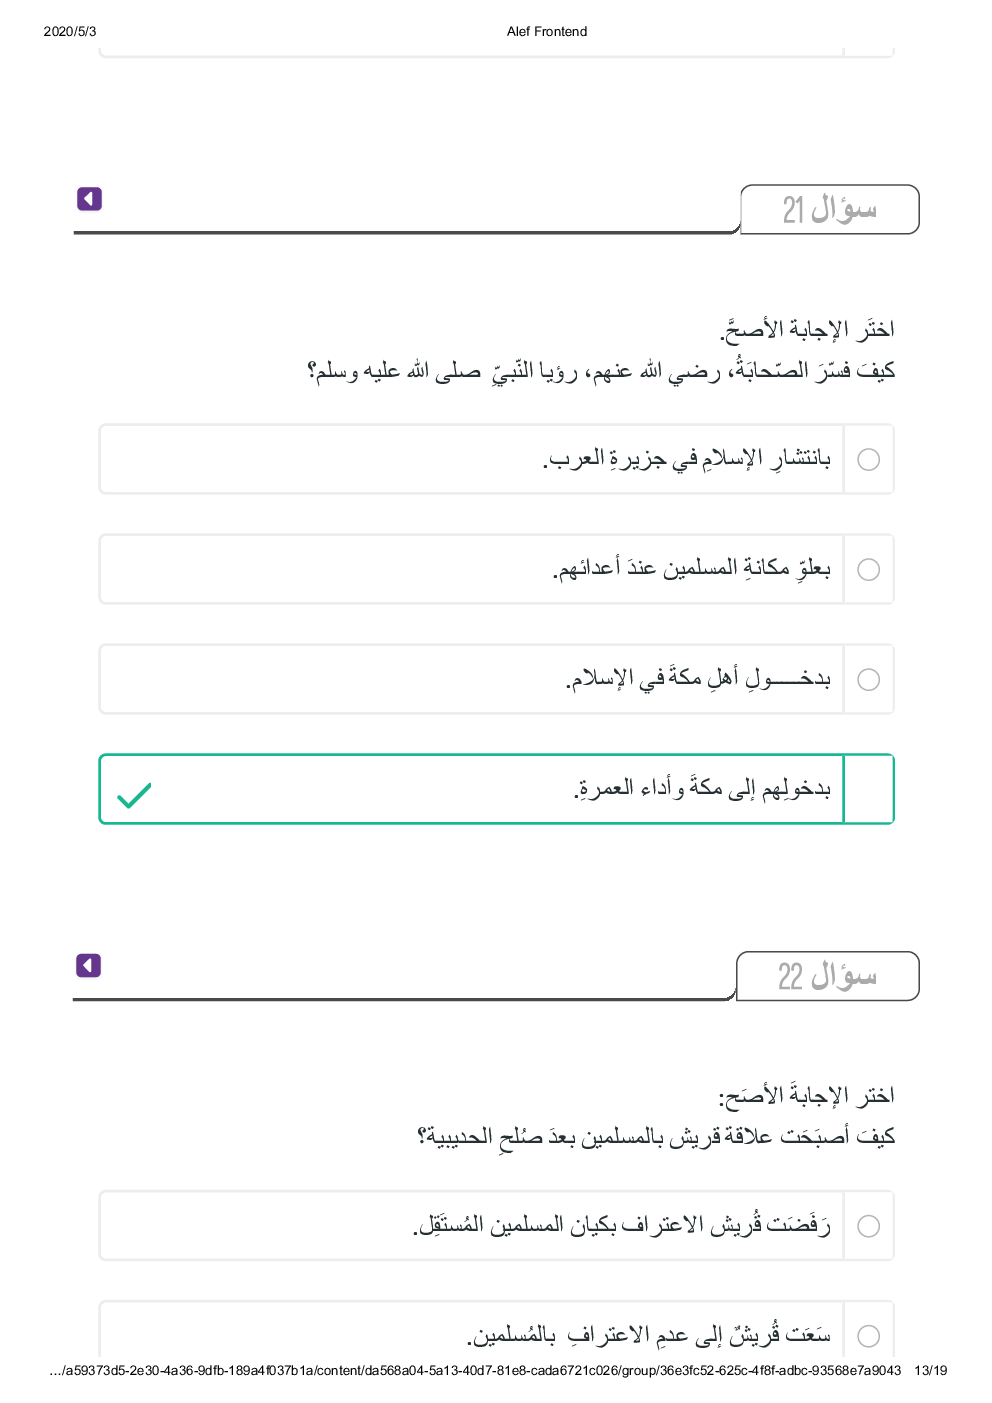Screen dimensions: 992x1403
Task: Open the 'سؤال 21' tab label
Action: 829,210
